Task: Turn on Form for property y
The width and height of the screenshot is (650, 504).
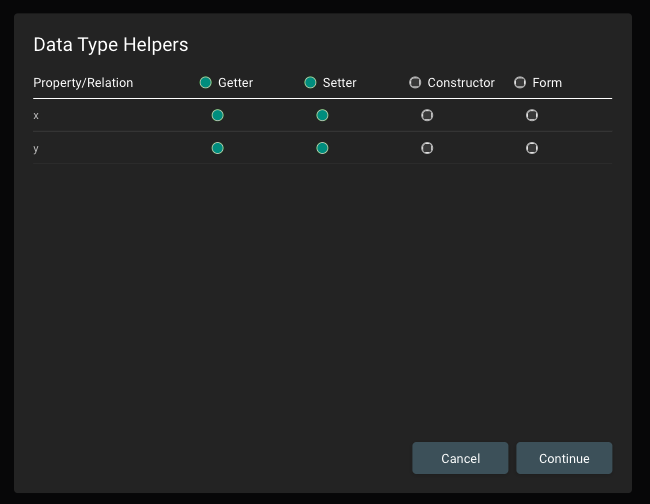Action: click(532, 148)
